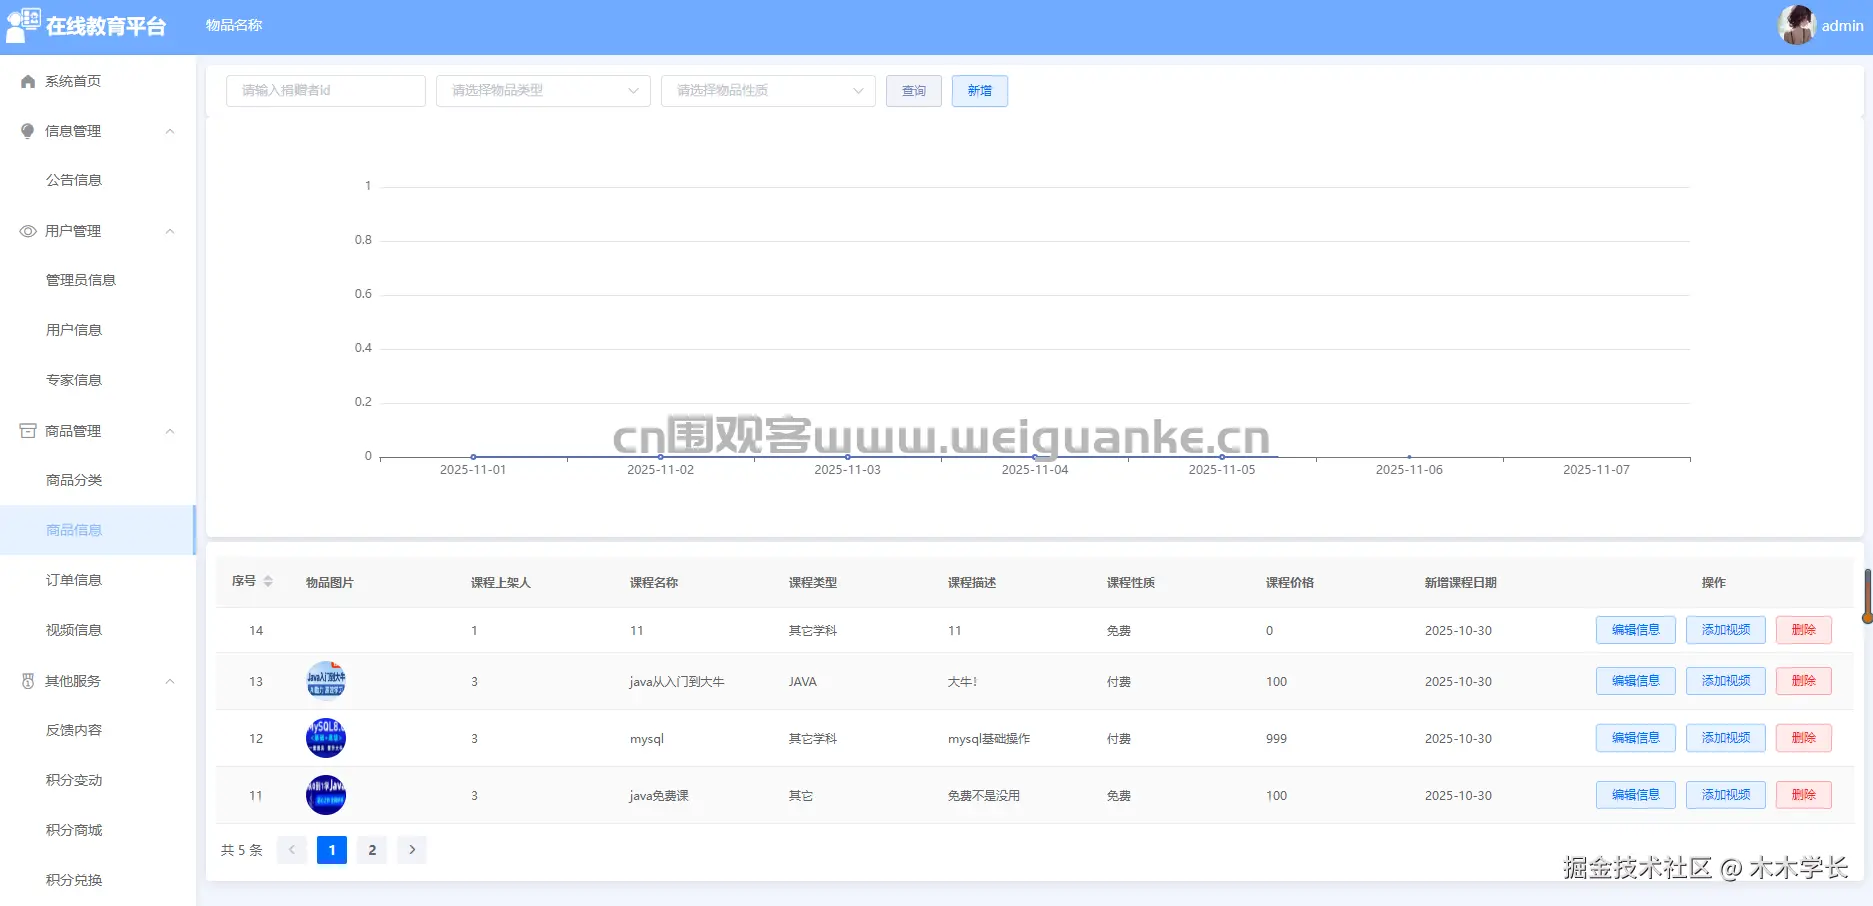Go to page 2 of table
This screenshot has height=906, width=1873.
(372, 850)
